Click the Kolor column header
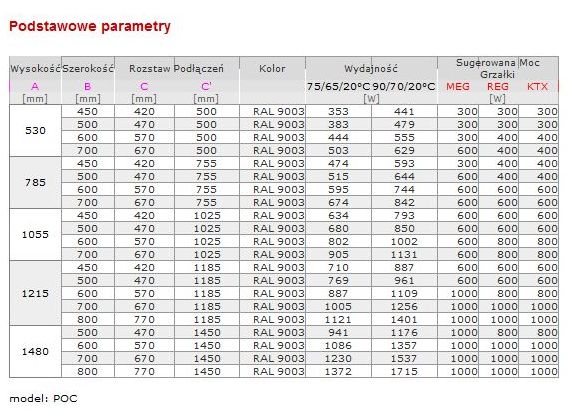Screen dimensions: 570x411 (x=272, y=68)
